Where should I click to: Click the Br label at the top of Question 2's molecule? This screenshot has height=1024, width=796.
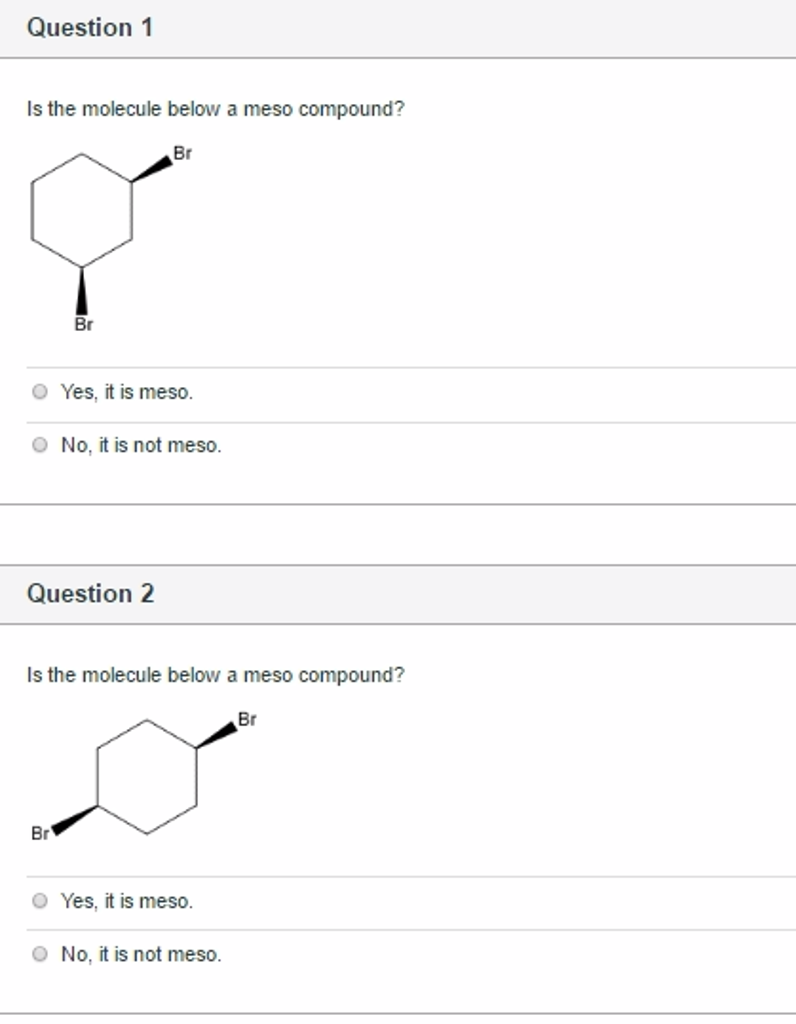coord(246,717)
